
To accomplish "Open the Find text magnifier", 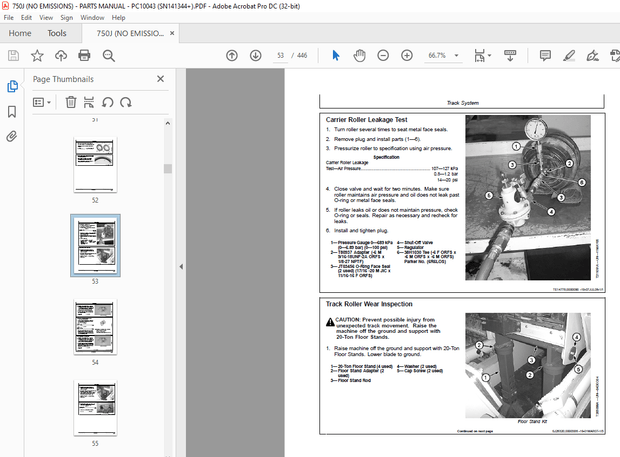I will coord(108,56).
